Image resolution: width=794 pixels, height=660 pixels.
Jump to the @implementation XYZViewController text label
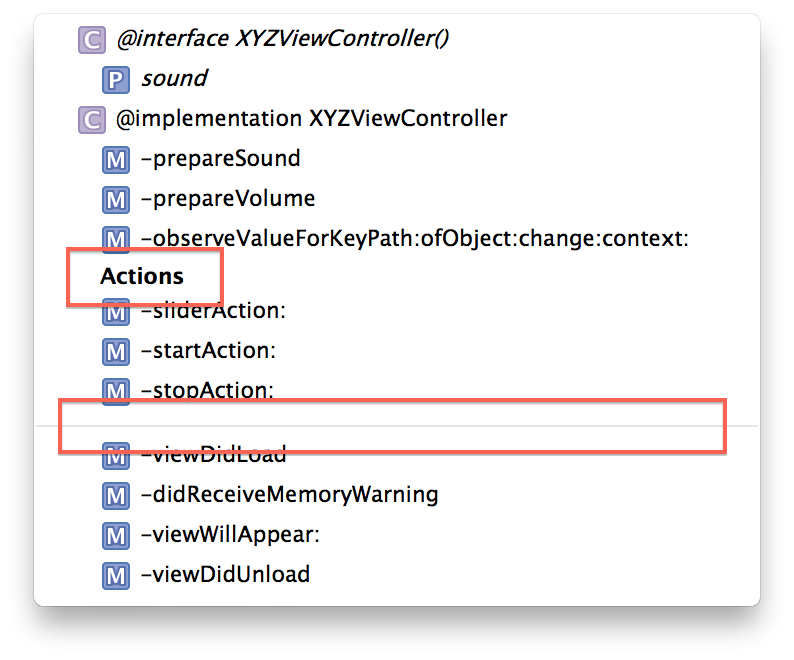coord(312,119)
